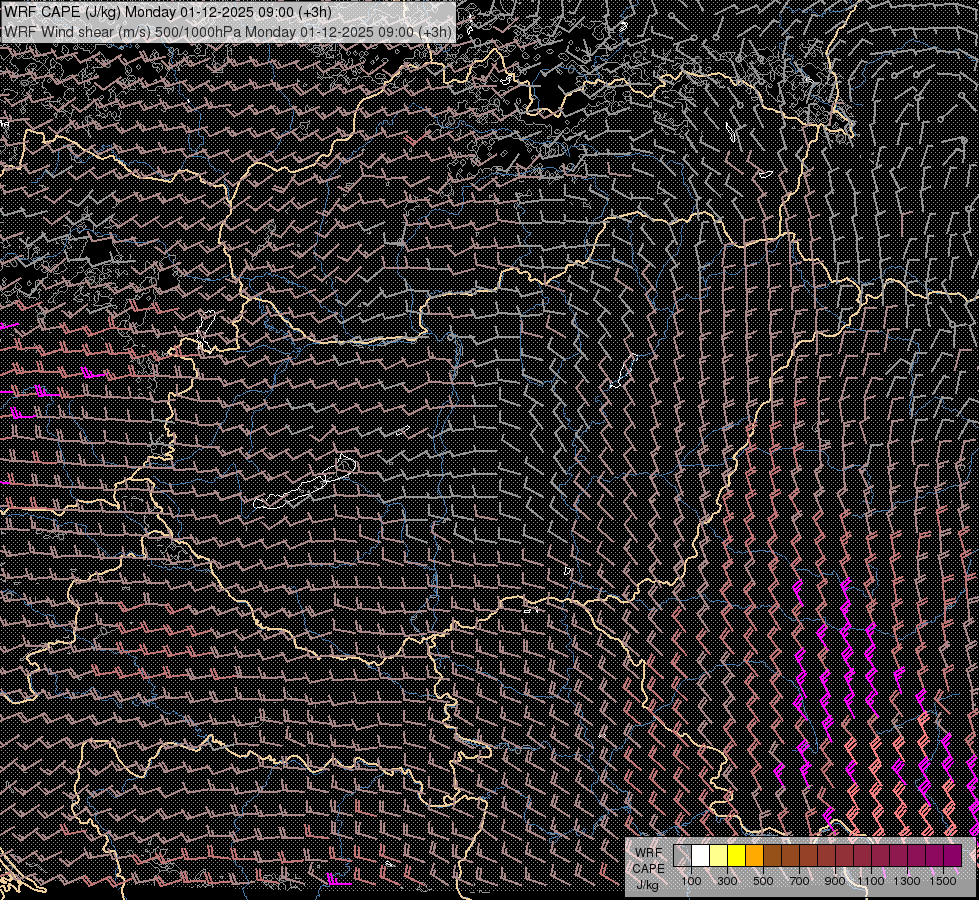Click the WRF CAPE title line at top
The width and height of the screenshot is (979, 900).
[167, 12]
